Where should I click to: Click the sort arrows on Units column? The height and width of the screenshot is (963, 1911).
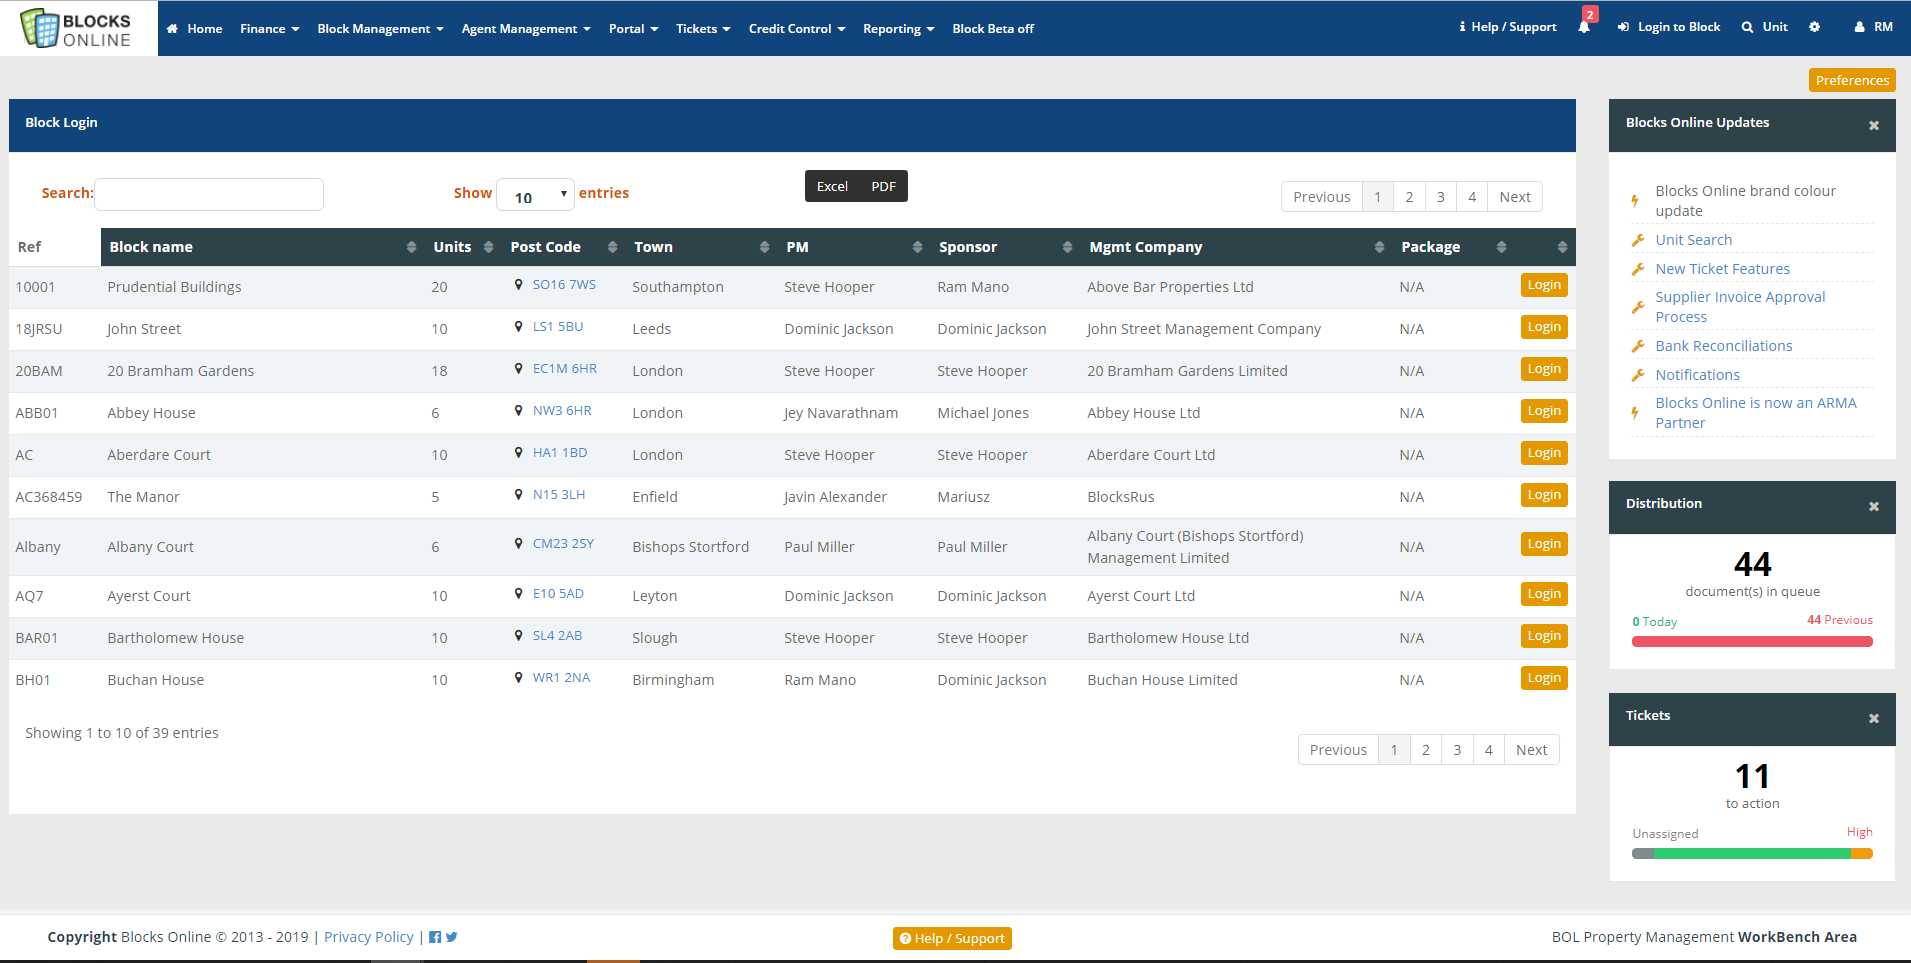[x=488, y=247]
